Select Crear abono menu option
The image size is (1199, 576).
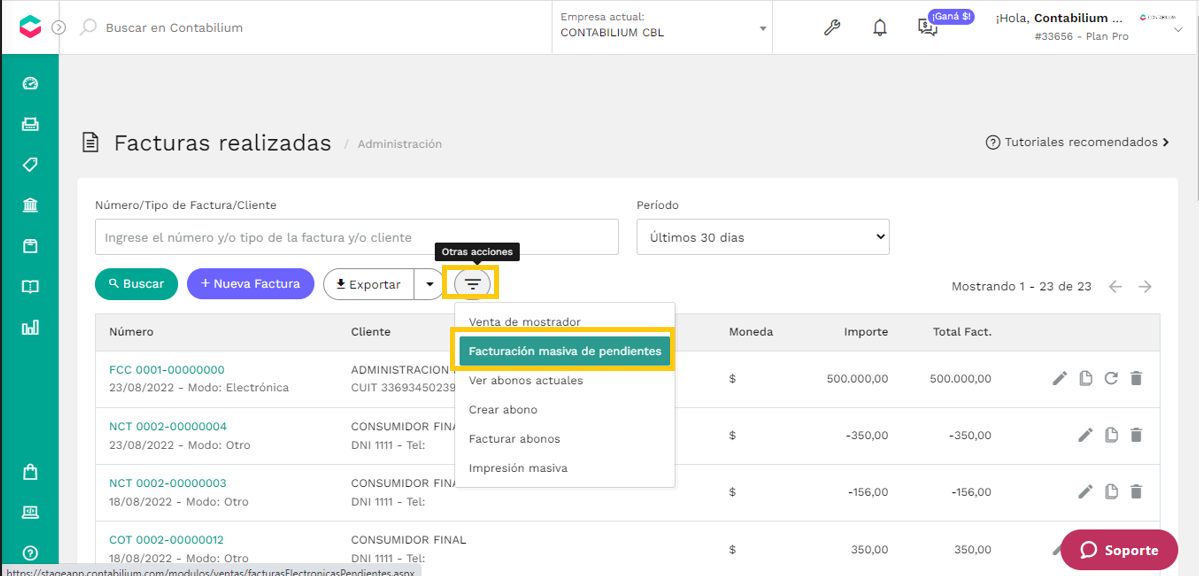(x=565, y=409)
